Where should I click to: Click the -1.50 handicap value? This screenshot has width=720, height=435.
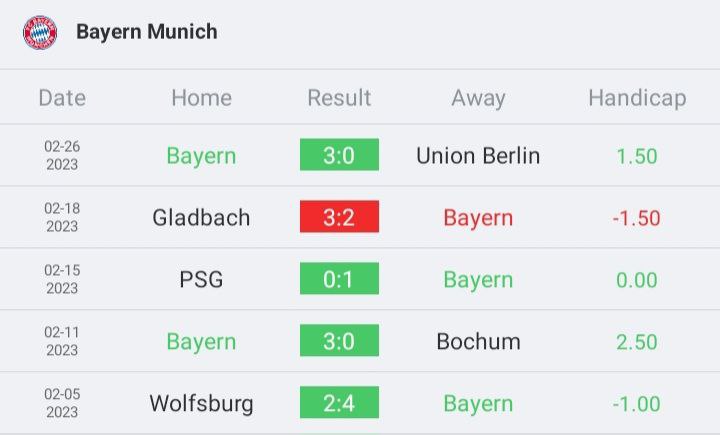pos(636,218)
